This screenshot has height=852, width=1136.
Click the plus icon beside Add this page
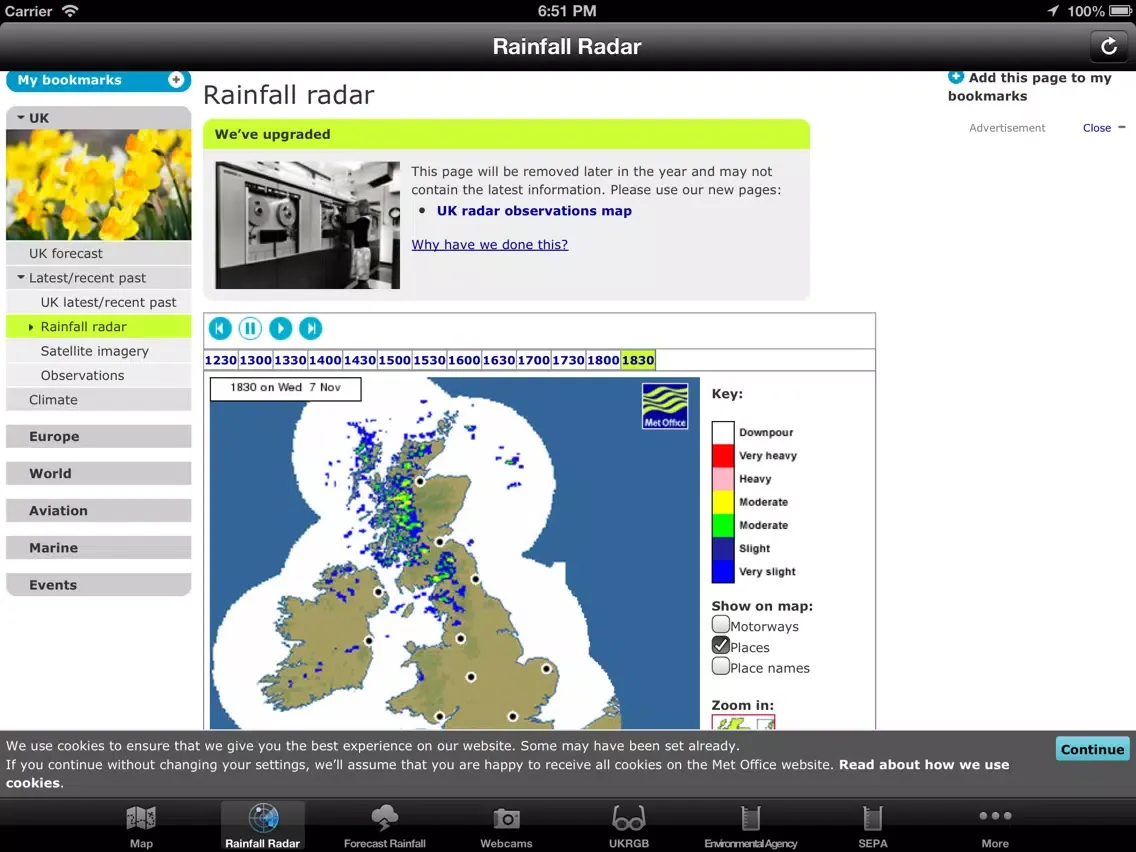tap(956, 77)
